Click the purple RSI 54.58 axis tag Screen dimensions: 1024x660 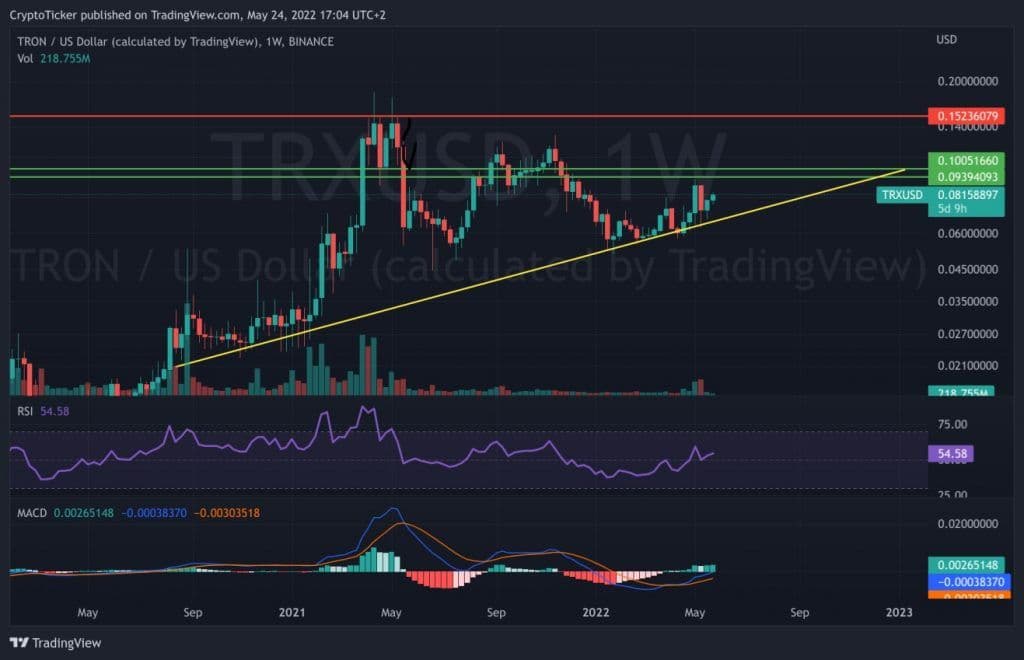[x=951, y=454]
